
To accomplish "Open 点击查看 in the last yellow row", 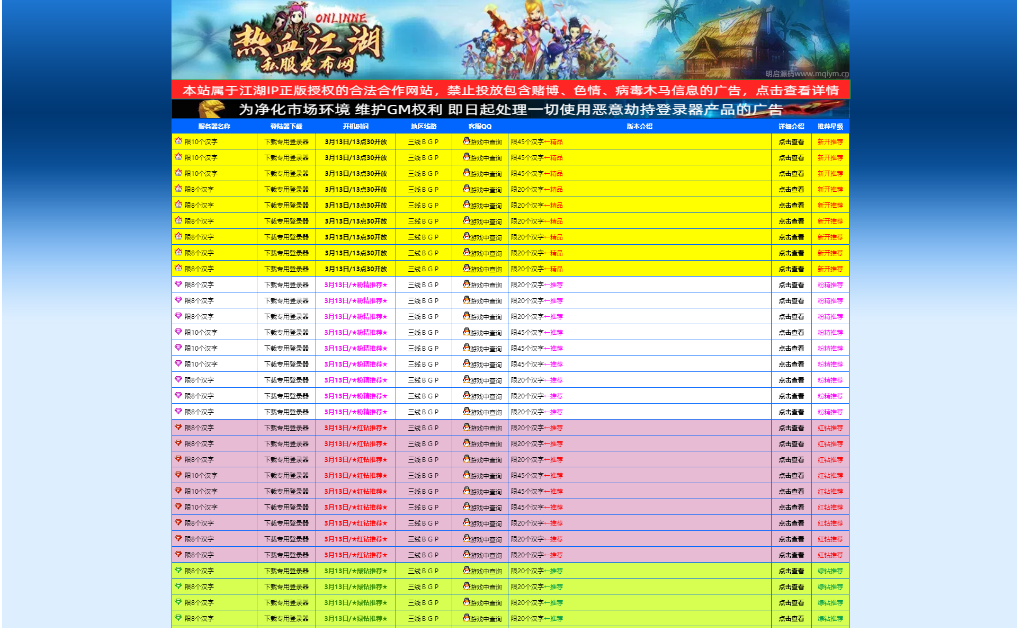I will tap(791, 269).
